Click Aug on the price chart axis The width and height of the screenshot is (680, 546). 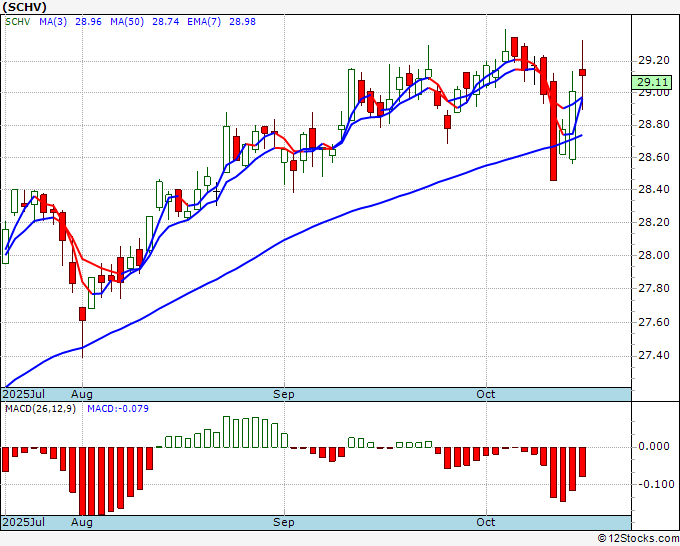82,394
